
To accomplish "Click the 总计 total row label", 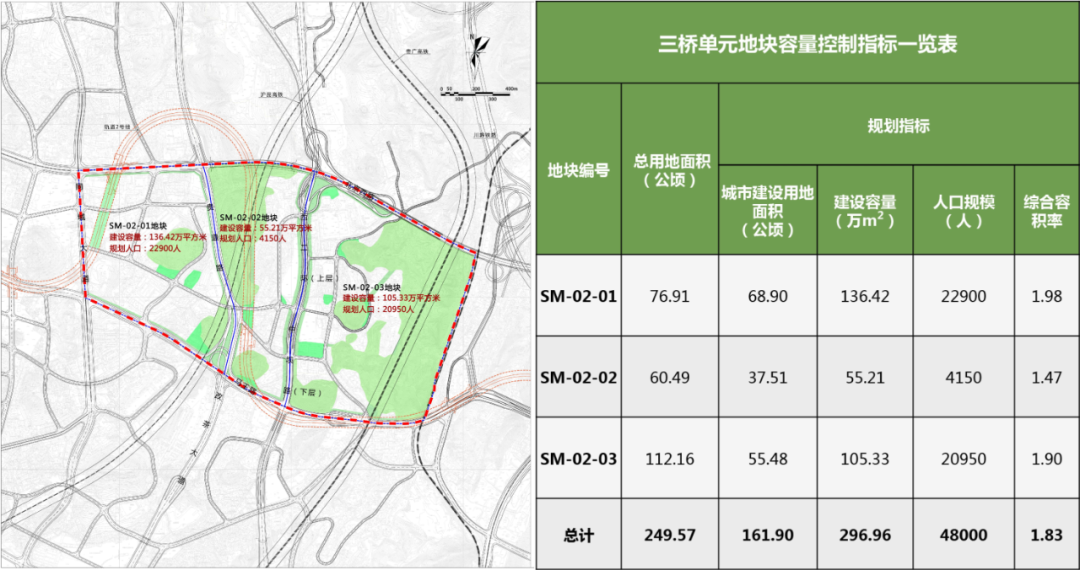I will coord(579,535).
